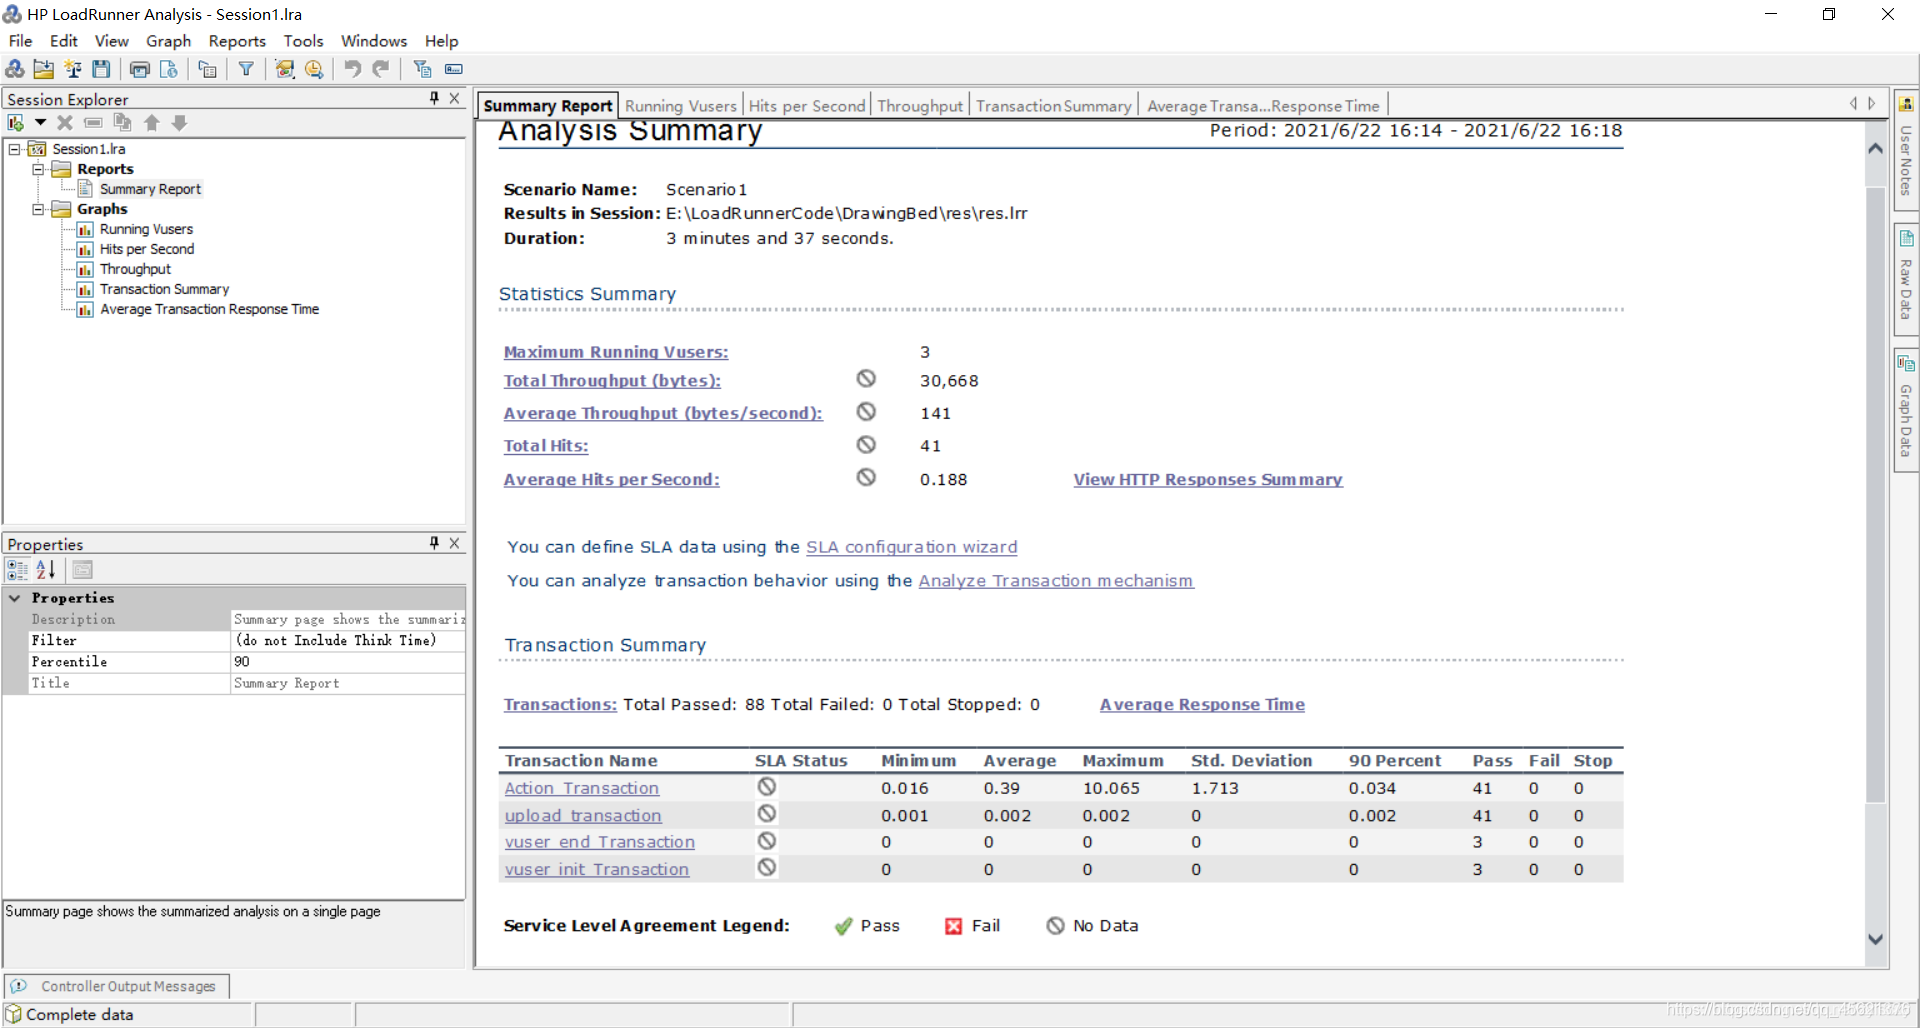Select Summary Report in the tree
Screen dimensions: 1920x1028
(150, 189)
